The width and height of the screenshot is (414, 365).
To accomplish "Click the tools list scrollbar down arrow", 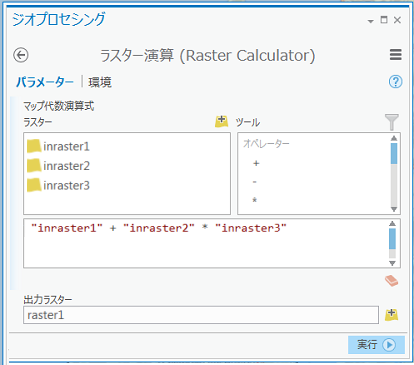I will coord(394,209).
